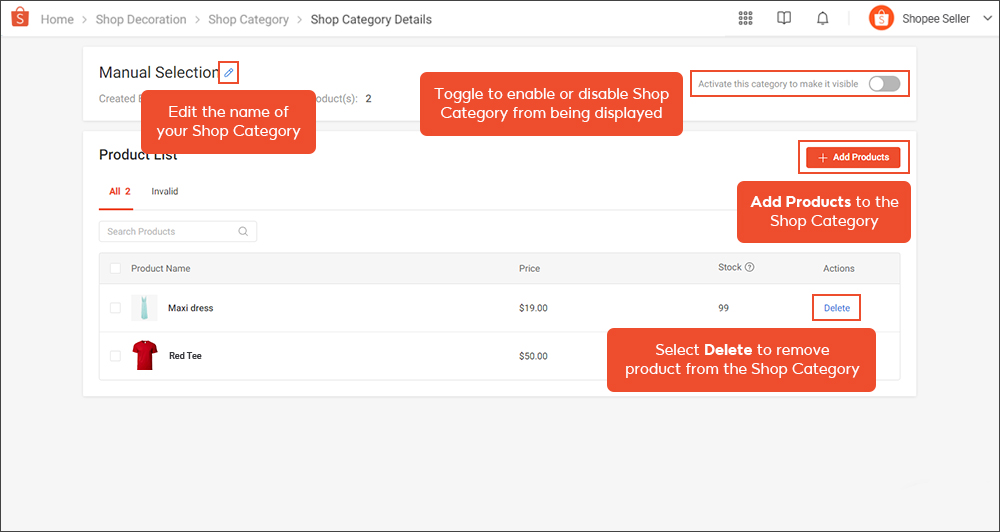Check the Maxi dress row checkbox
The image size is (1000, 532).
(x=115, y=308)
